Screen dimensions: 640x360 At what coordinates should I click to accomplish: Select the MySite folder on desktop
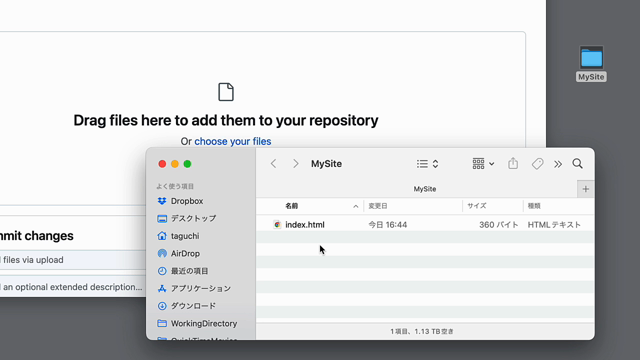point(591,63)
